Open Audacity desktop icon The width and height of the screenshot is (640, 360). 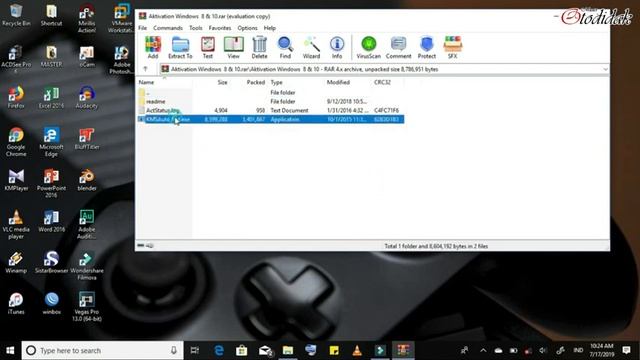coord(87,97)
